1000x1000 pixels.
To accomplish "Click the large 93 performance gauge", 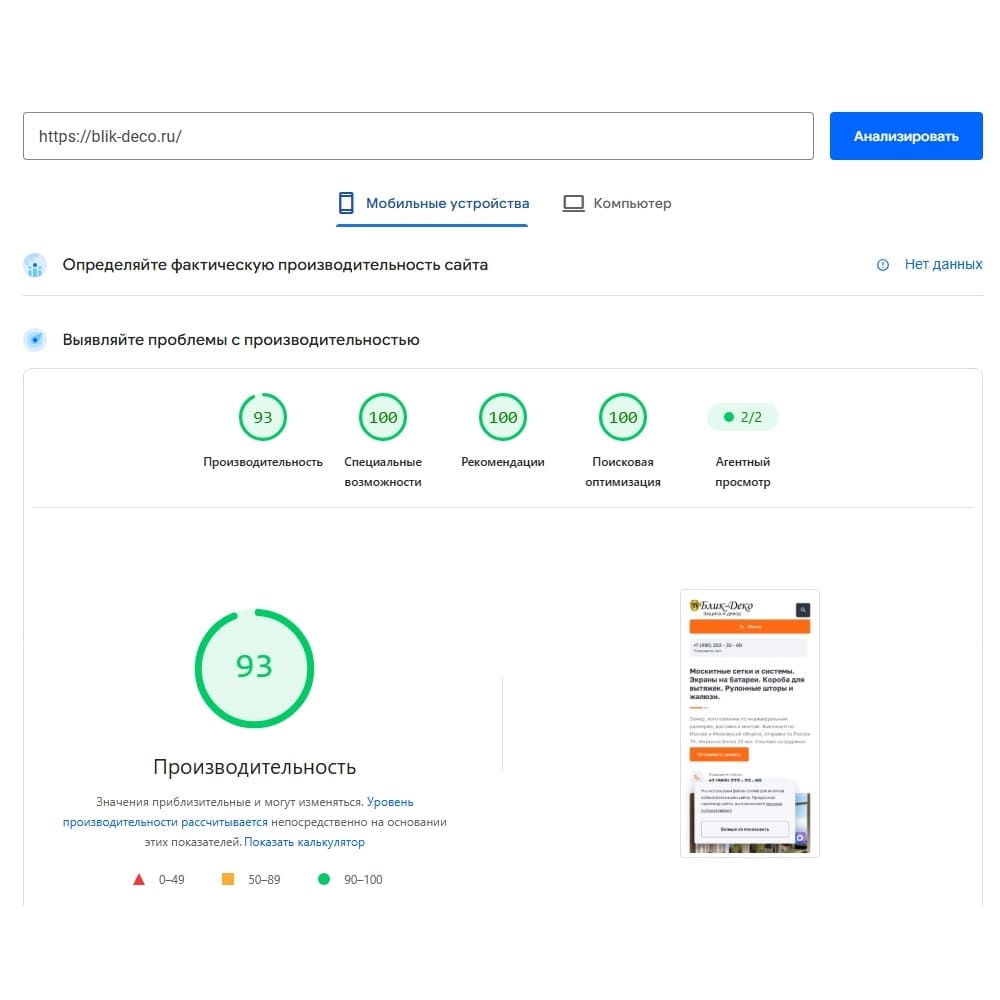I will click(254, 668).
